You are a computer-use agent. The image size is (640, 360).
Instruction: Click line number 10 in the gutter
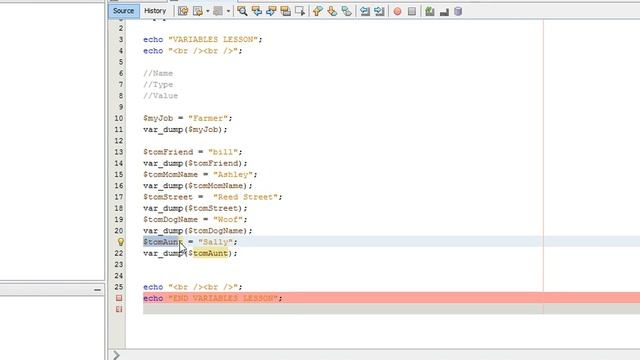pos(118,118)
